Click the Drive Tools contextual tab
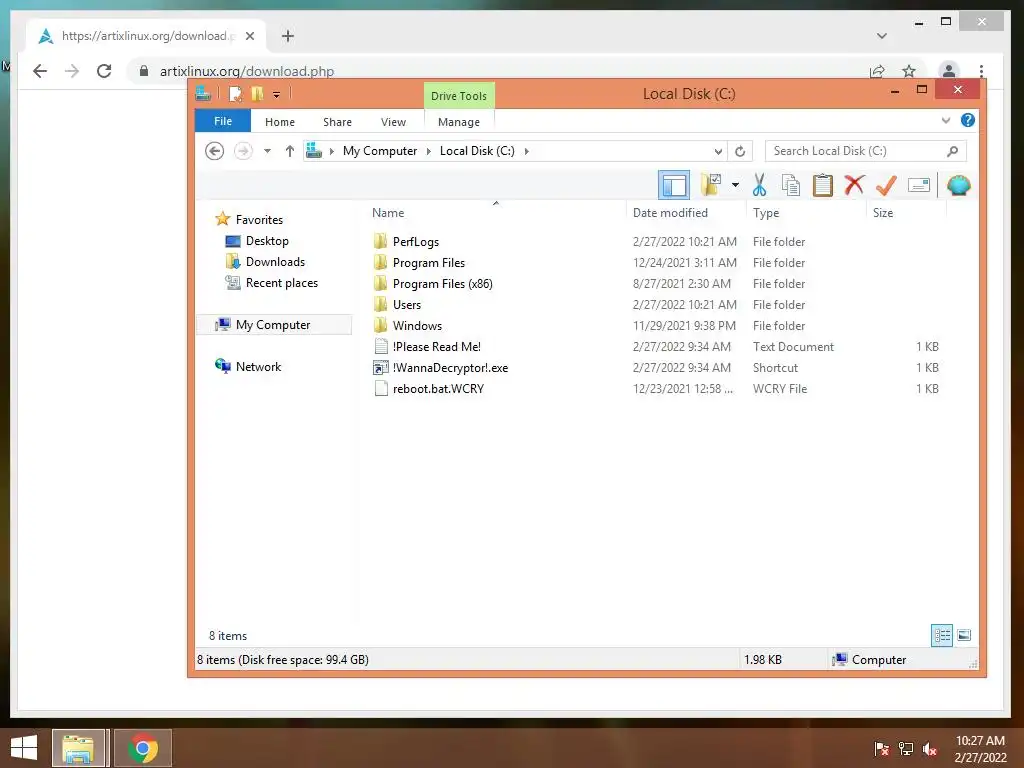This screenshot has width=1024, height=768. click(x=458, y=96)
